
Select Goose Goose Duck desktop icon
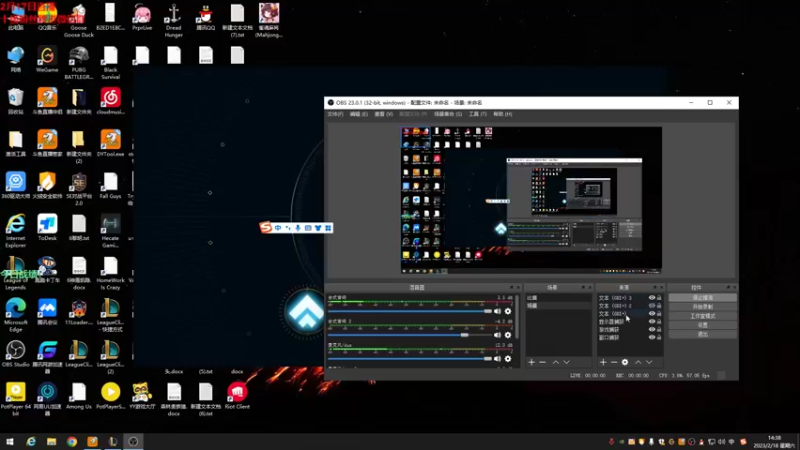tap(79, 21)
